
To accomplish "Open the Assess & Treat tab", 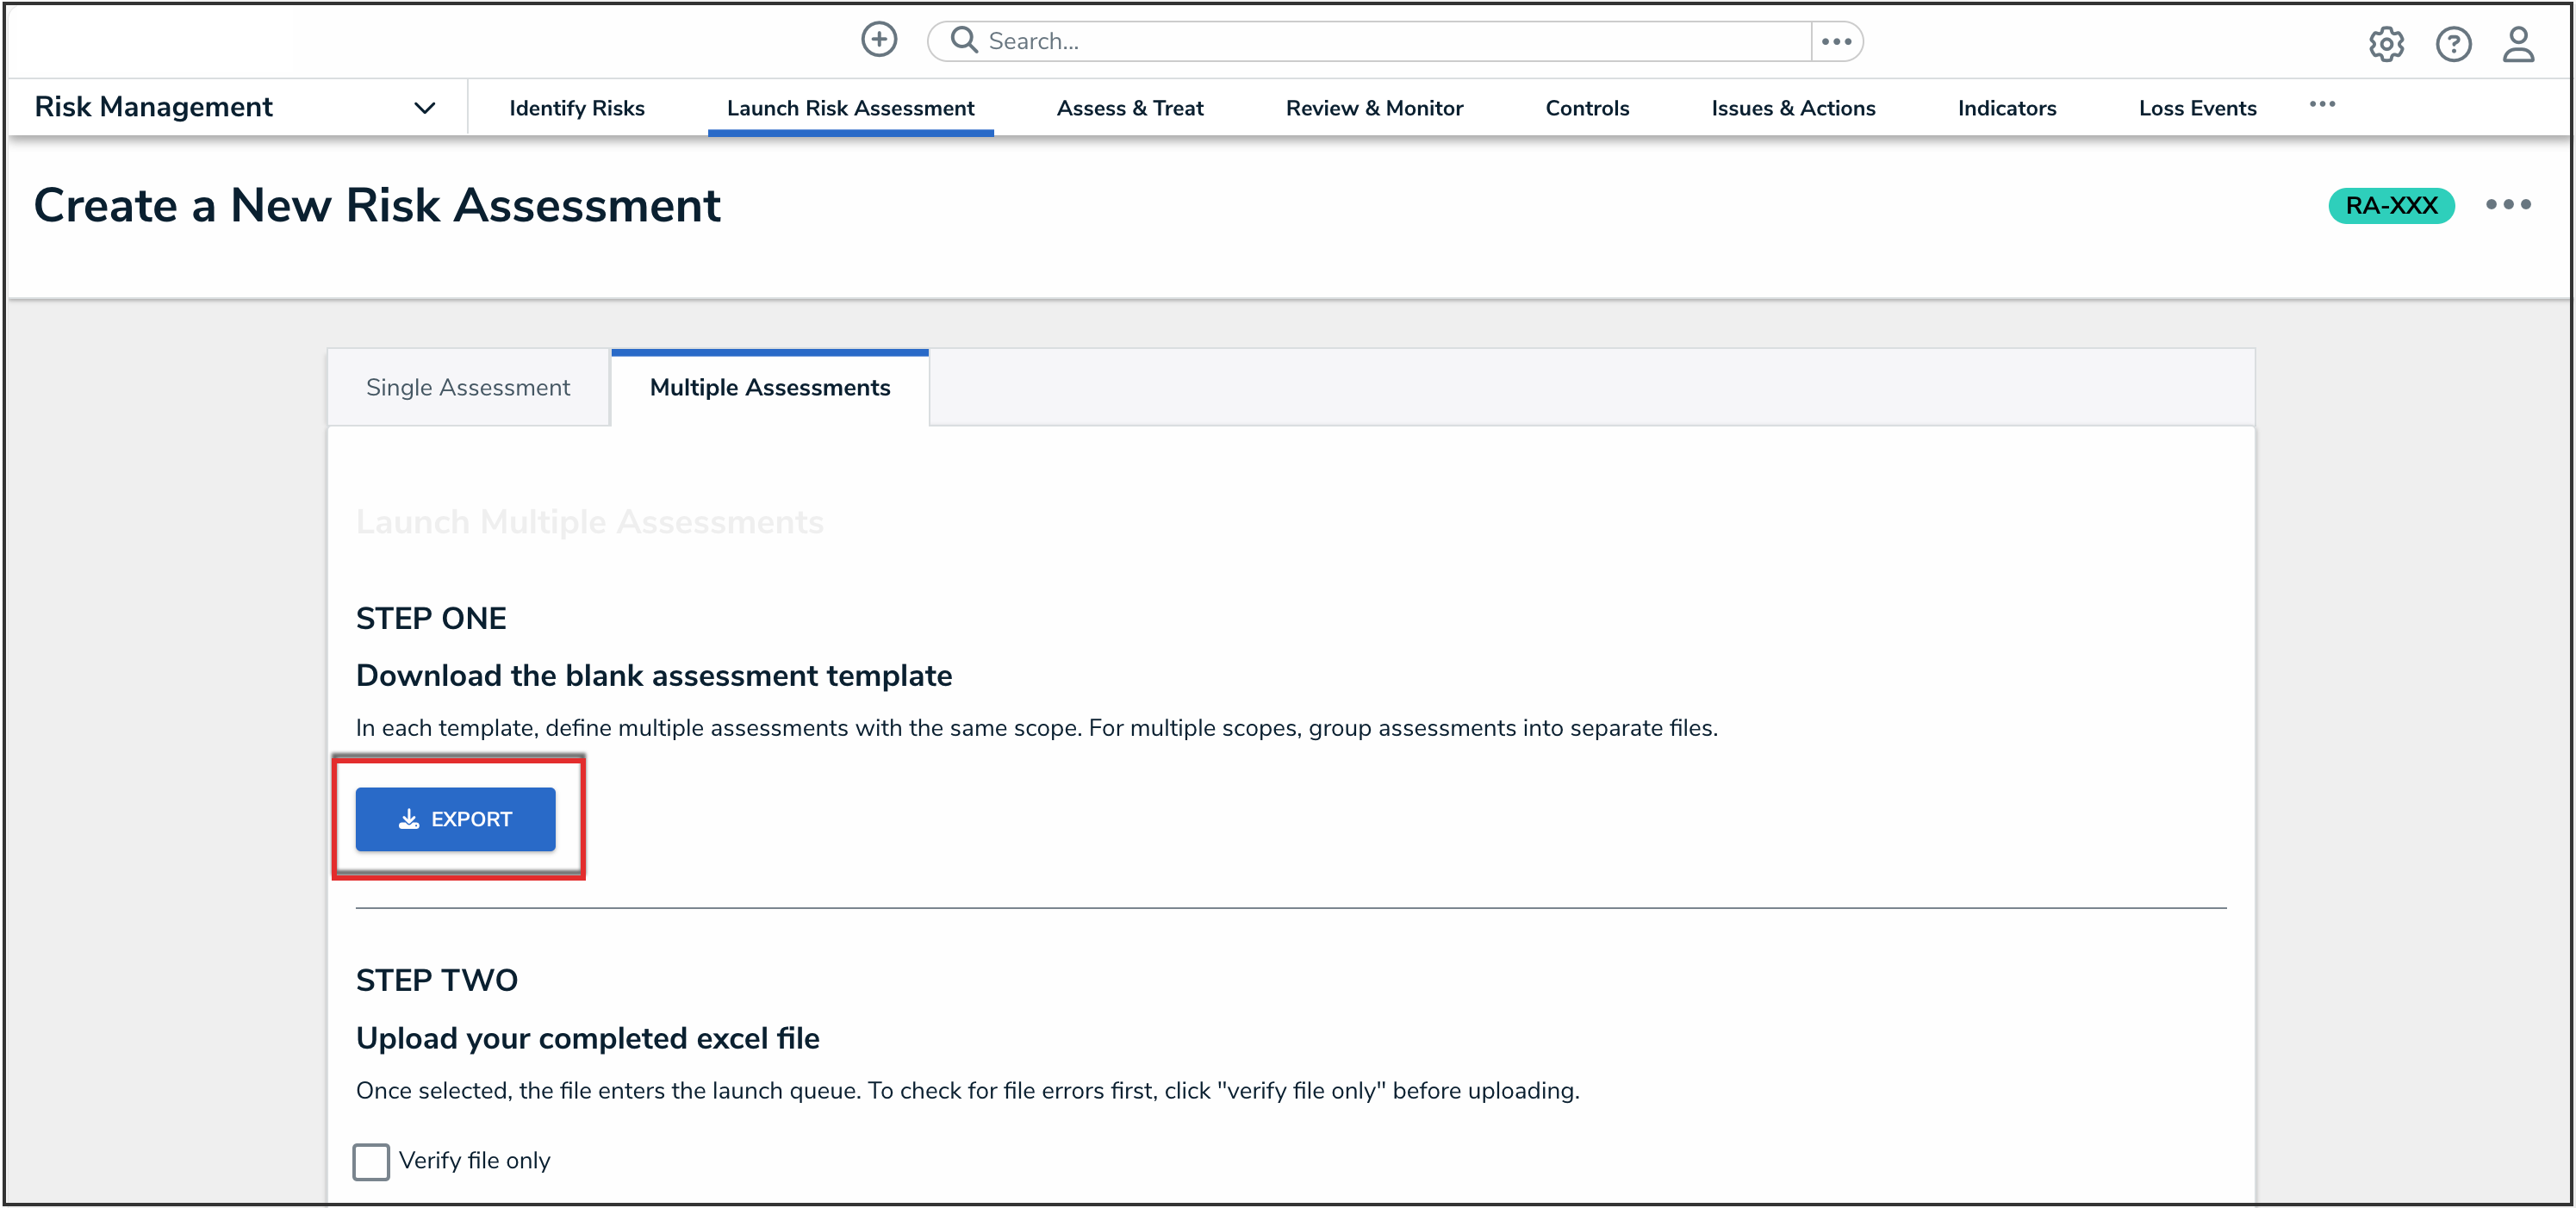I will point(1129,108).
